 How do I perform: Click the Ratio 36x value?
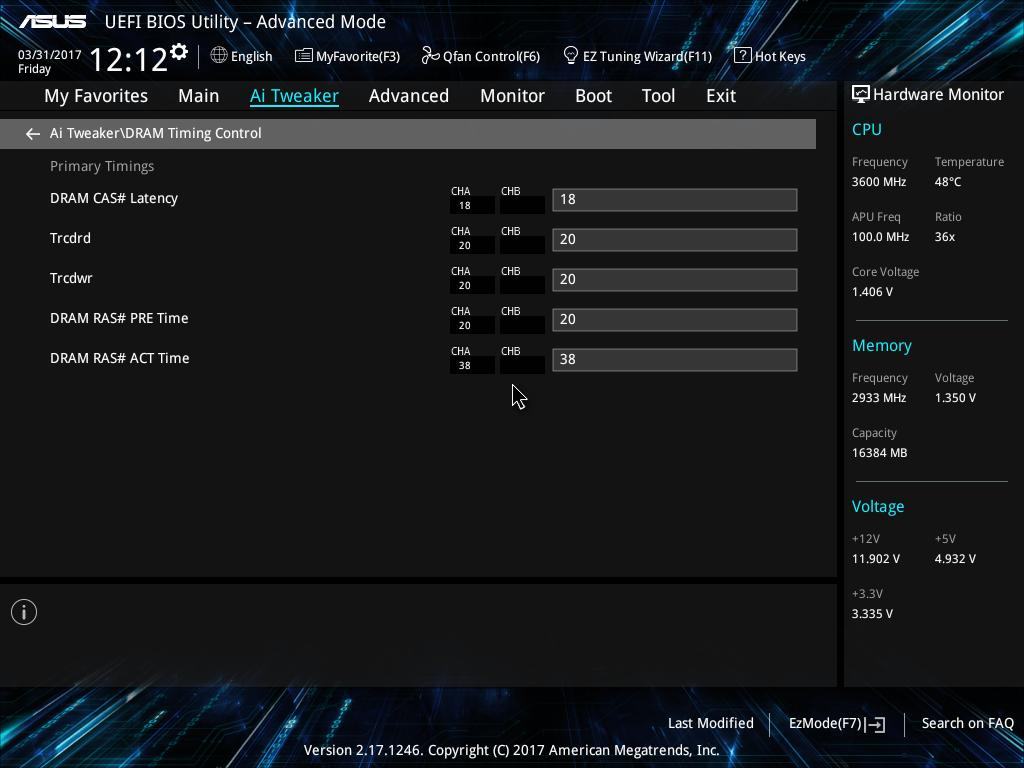click(944, 237)
